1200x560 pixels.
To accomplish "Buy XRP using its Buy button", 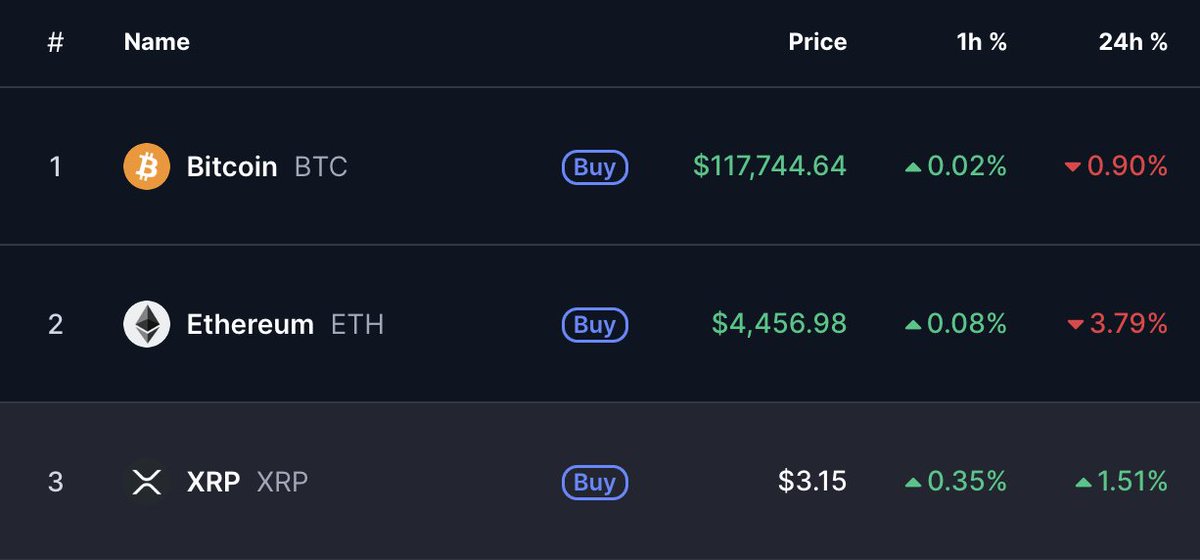I will (595, 483).
